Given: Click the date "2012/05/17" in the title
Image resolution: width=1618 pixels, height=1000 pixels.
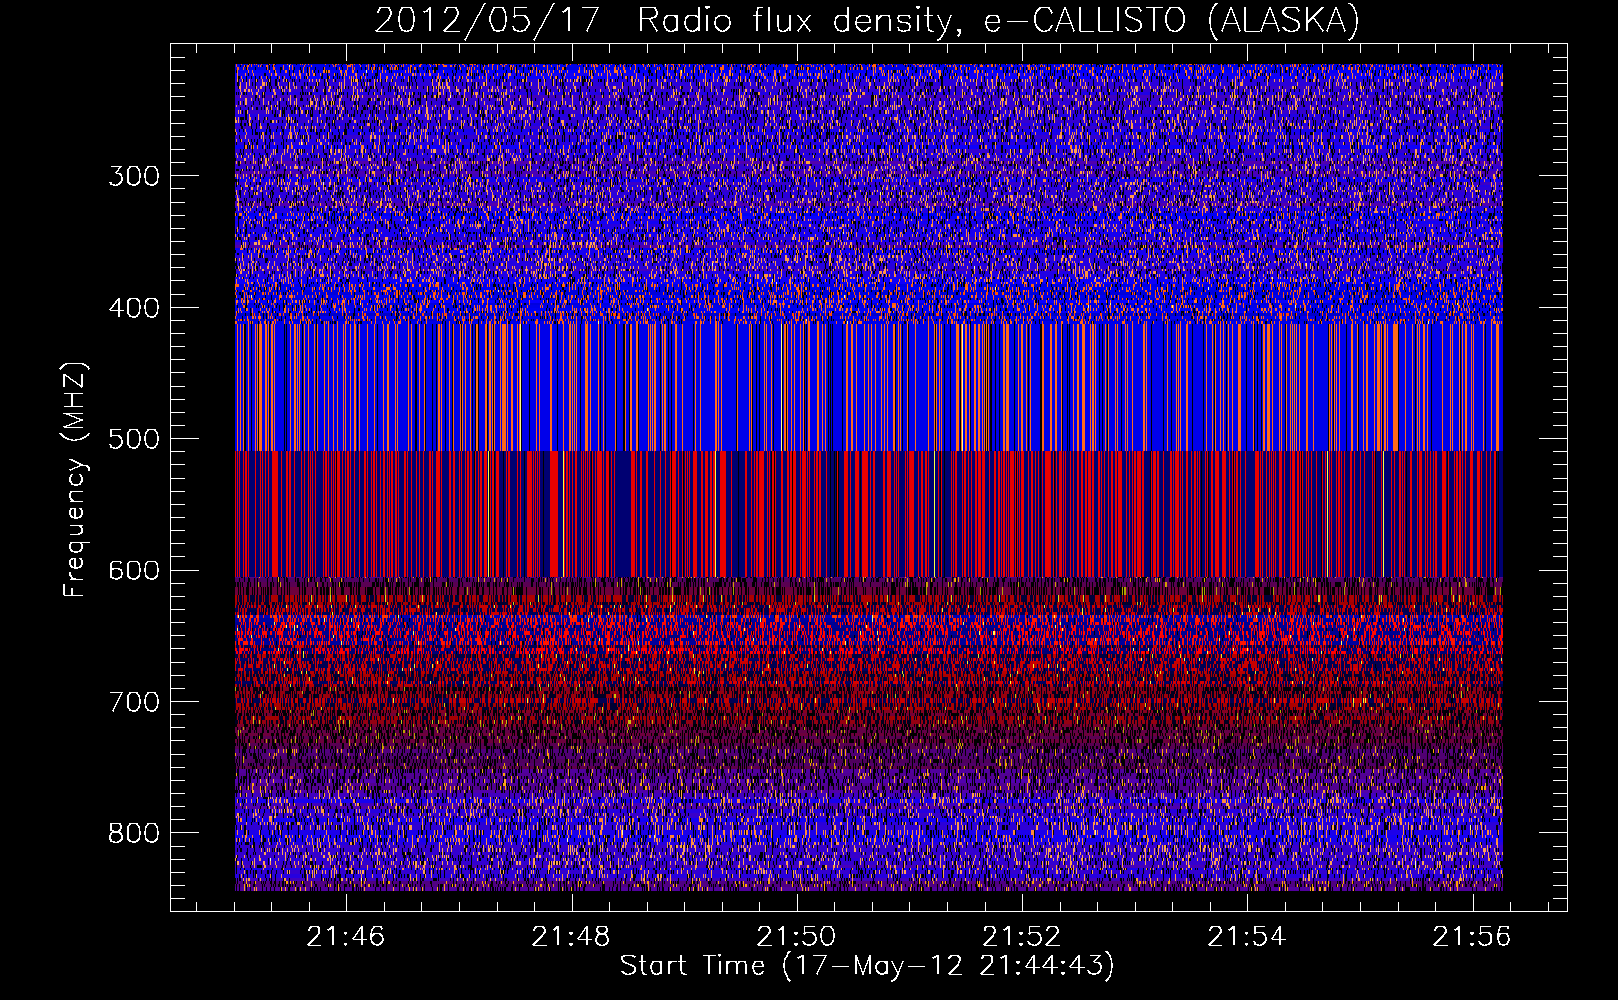Looking at the screenshot, I should [488, 20].
